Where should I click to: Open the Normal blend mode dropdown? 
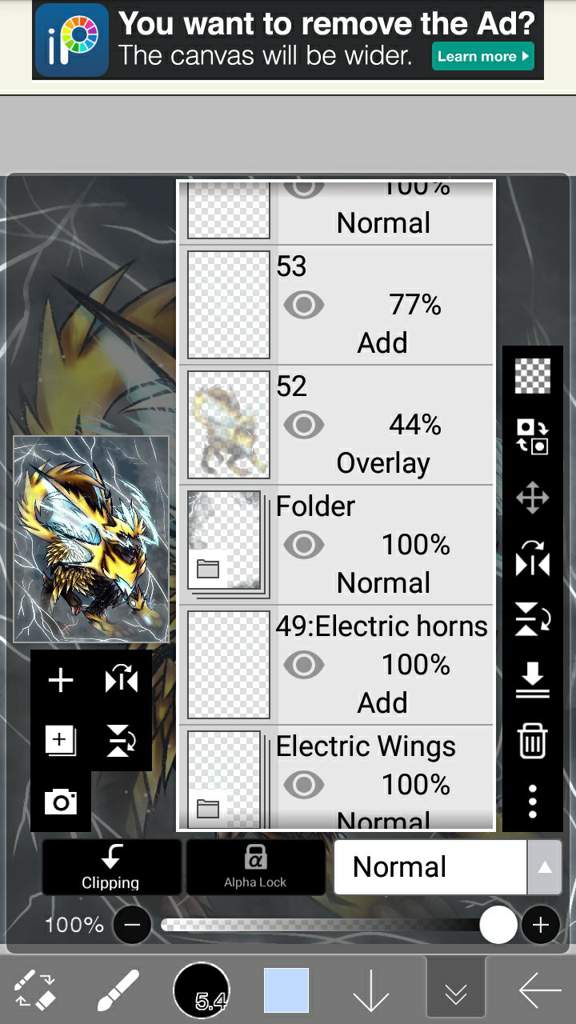tap(447, 867)
